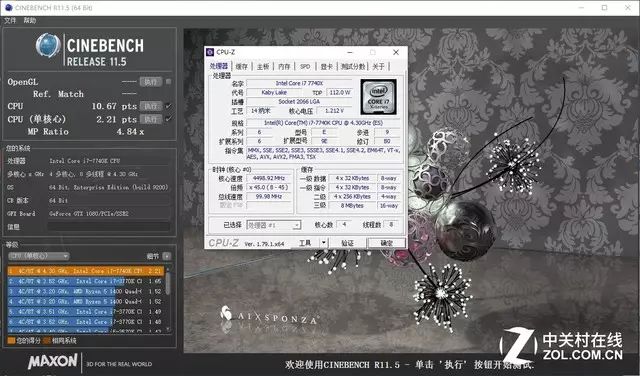Run the CPU single-core (单核心) benchmark
The image size is (640, 376).
pos(151,119)
